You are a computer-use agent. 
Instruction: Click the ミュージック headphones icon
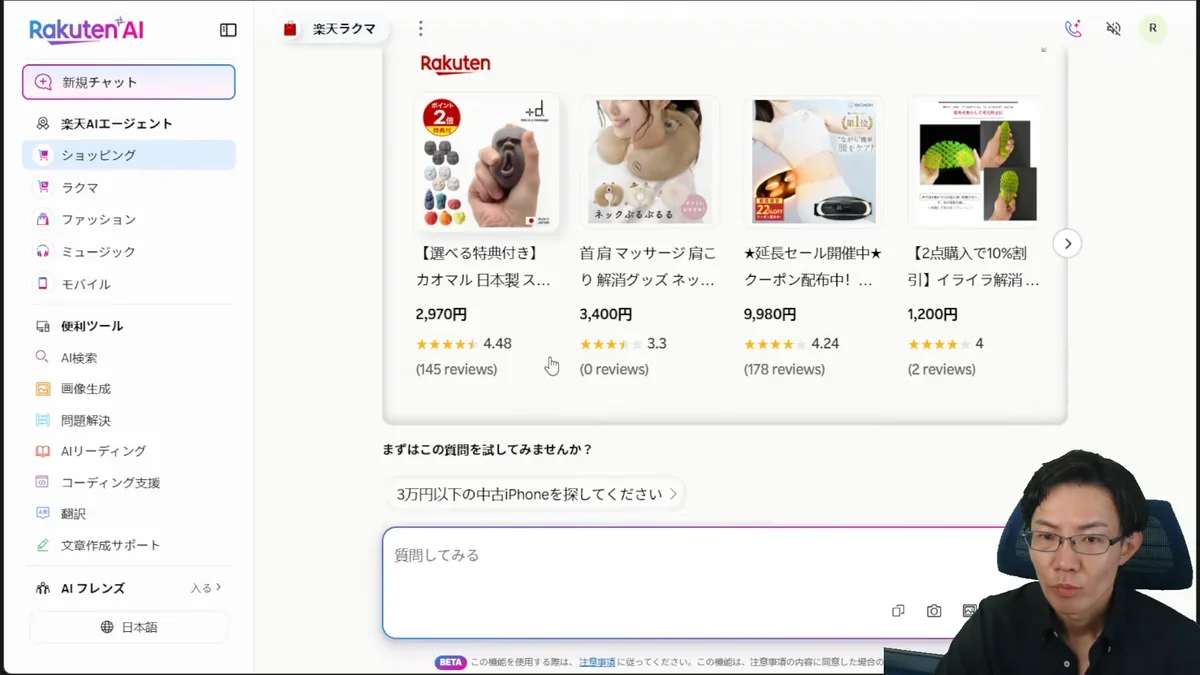(42, 251)
